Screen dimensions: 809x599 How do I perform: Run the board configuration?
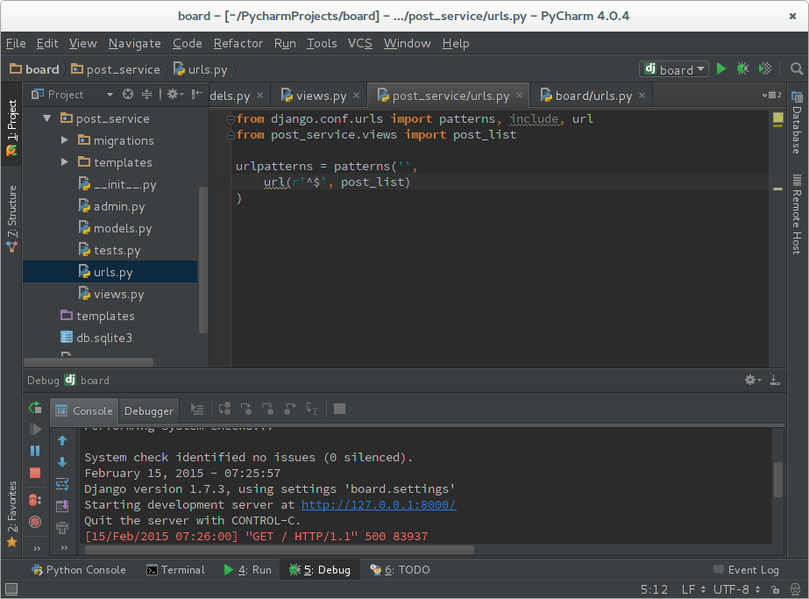pyautogui.click(x=721, y=69)
